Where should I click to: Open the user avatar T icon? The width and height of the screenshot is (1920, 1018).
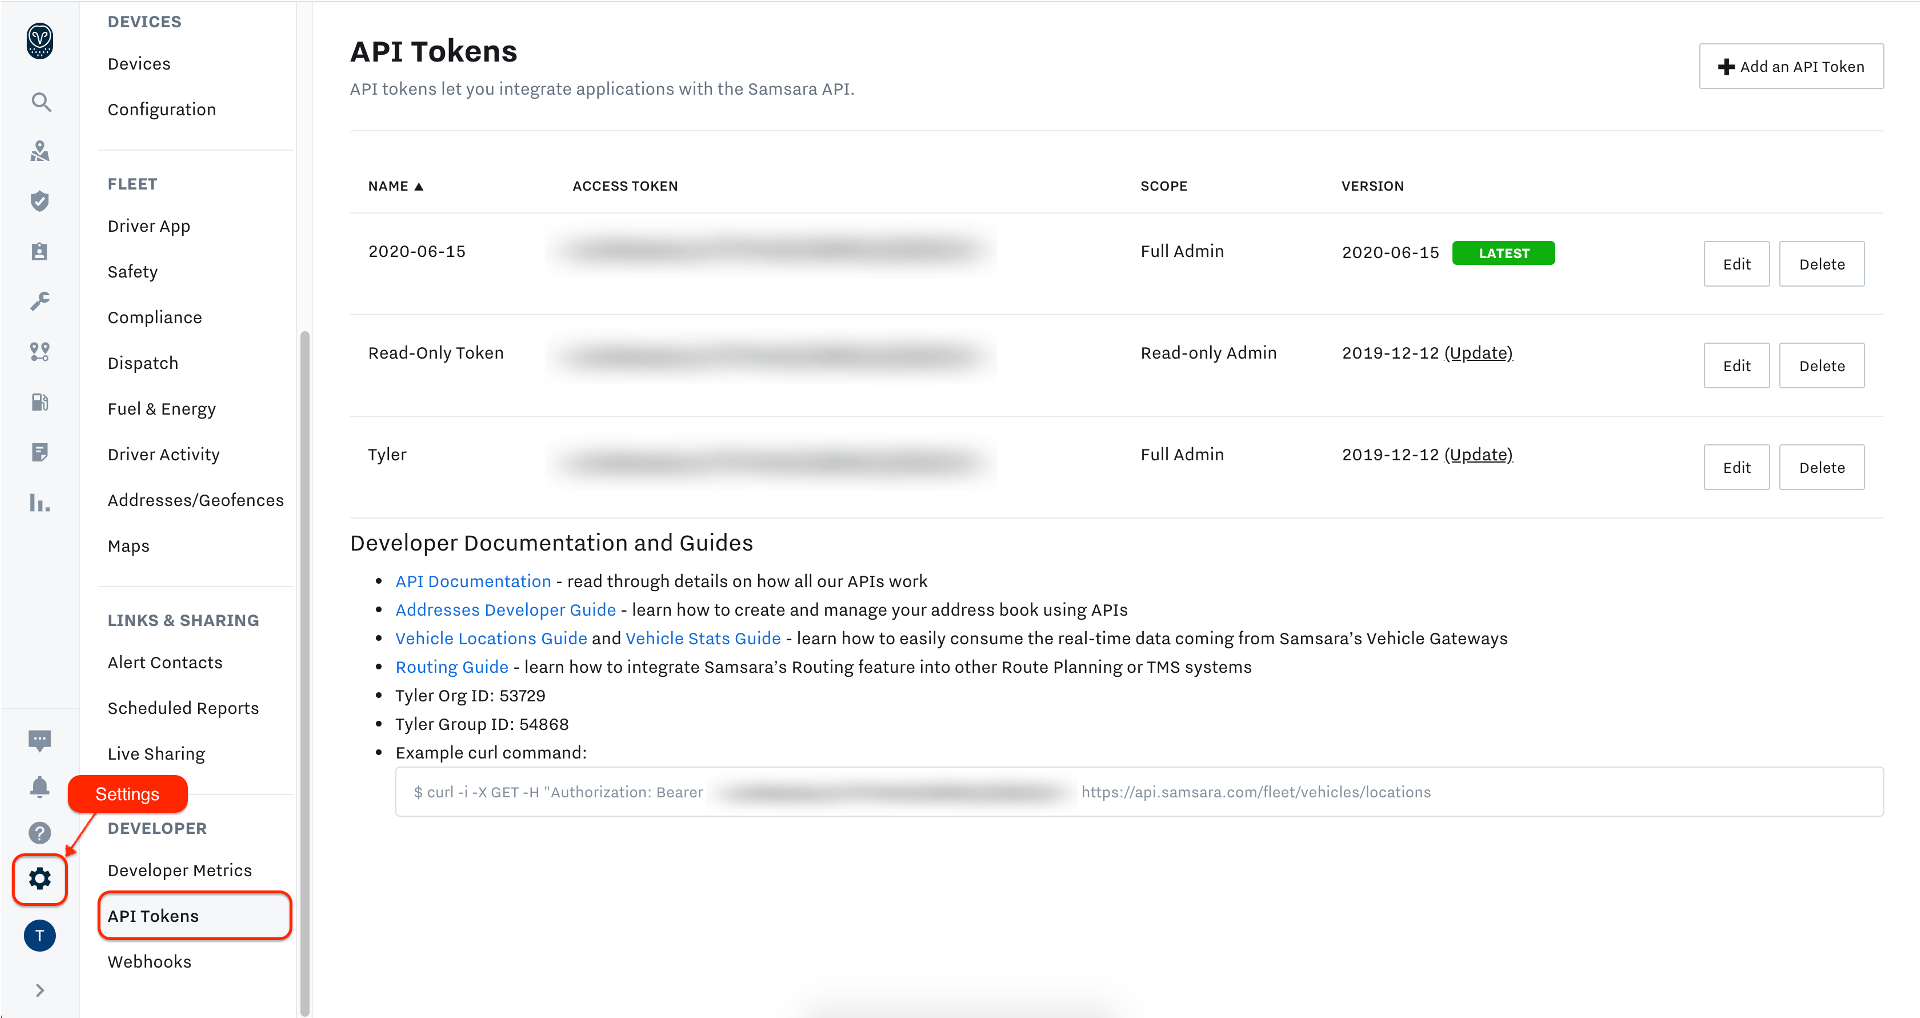tap(40, 936)
